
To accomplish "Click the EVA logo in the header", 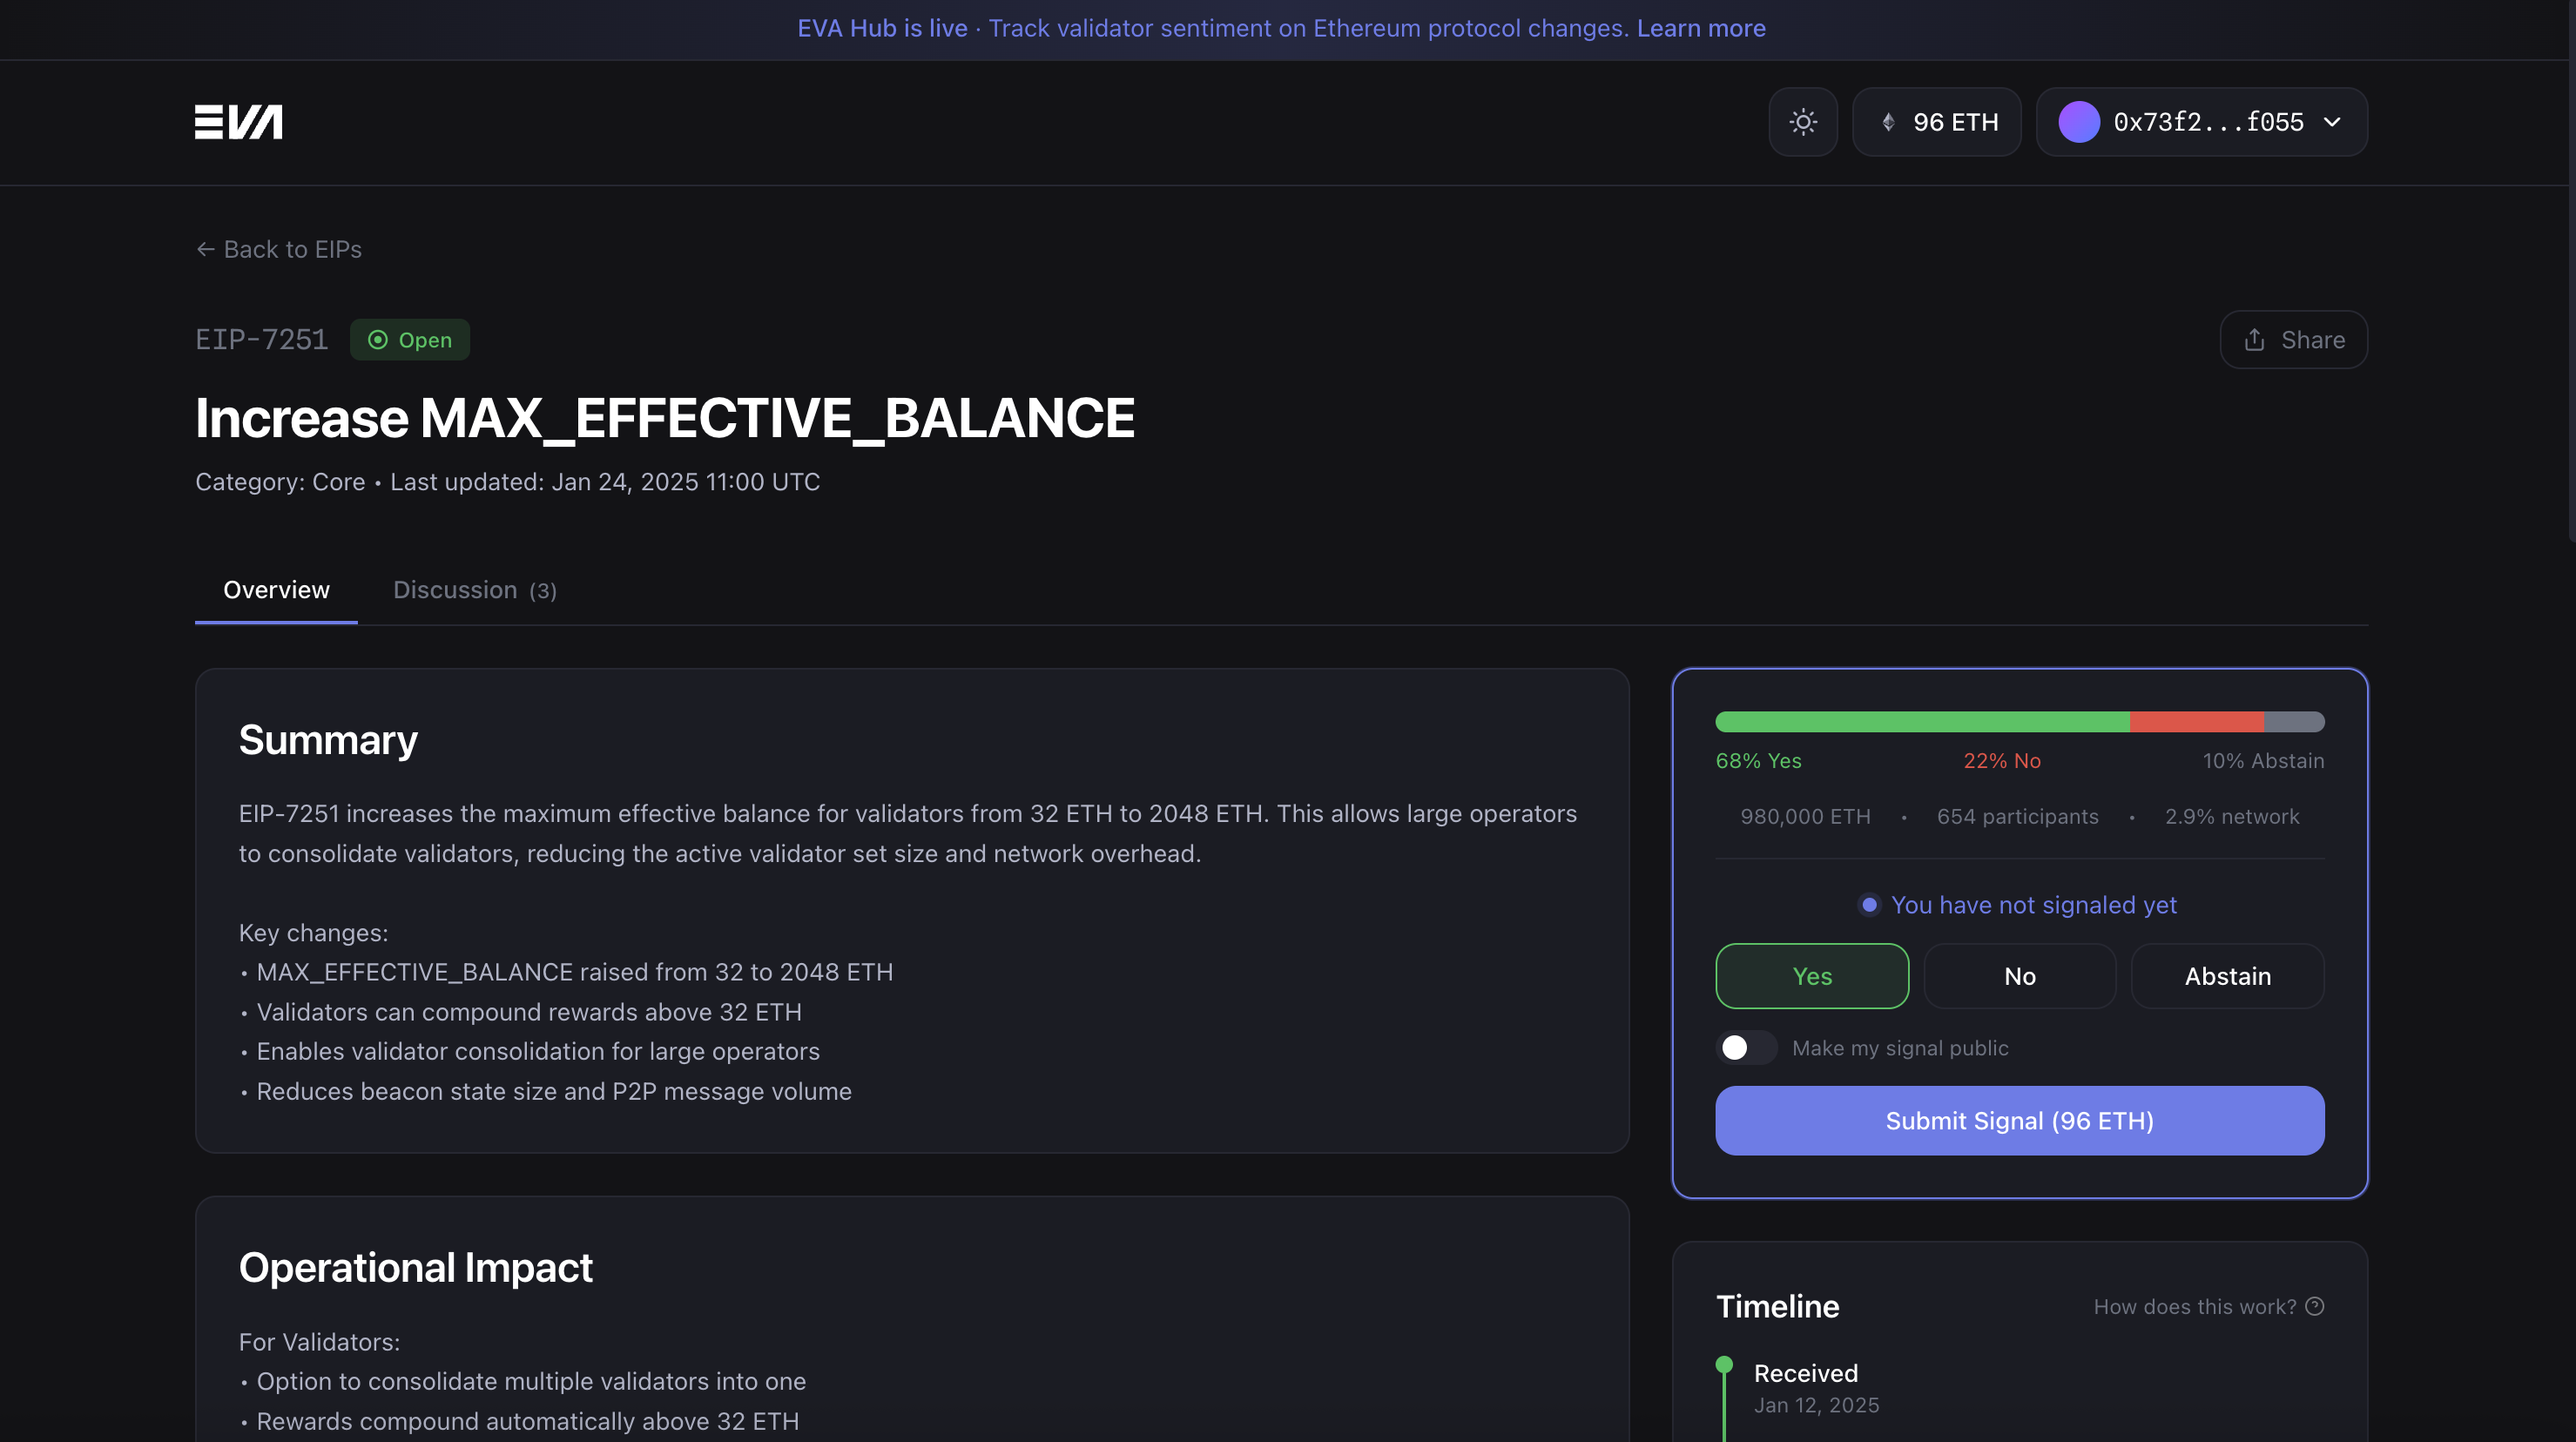I will pyautogui.click(x=238, y=121).
